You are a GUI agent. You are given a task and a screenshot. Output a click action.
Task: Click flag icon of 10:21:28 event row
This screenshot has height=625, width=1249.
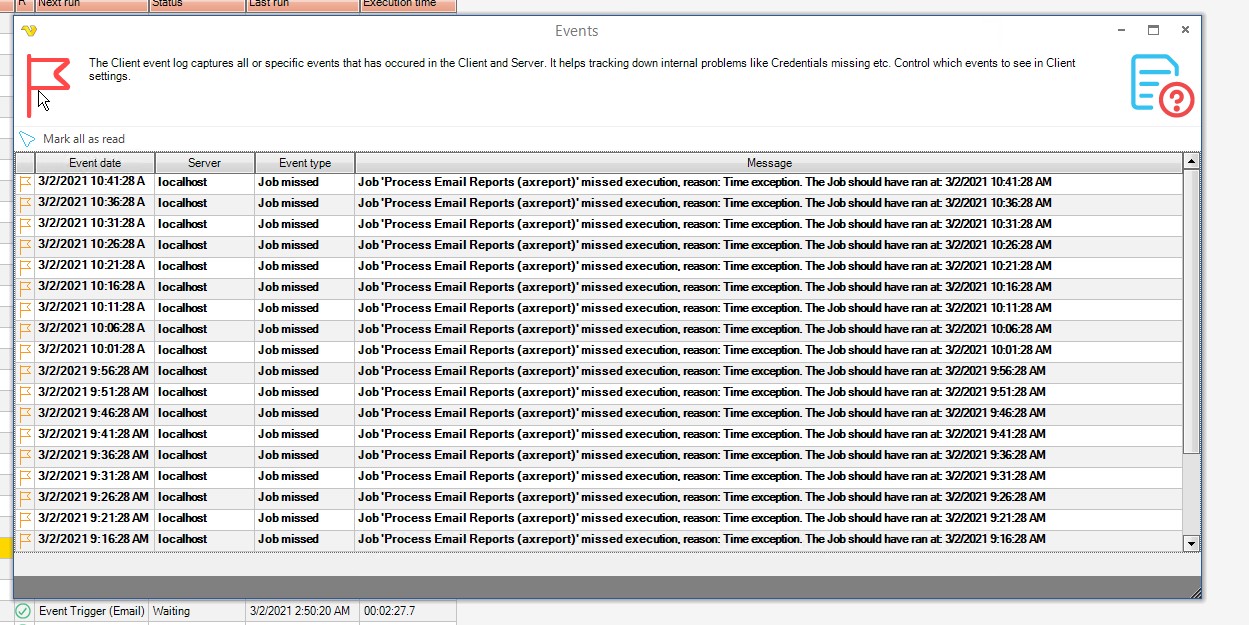pos(25,267)
